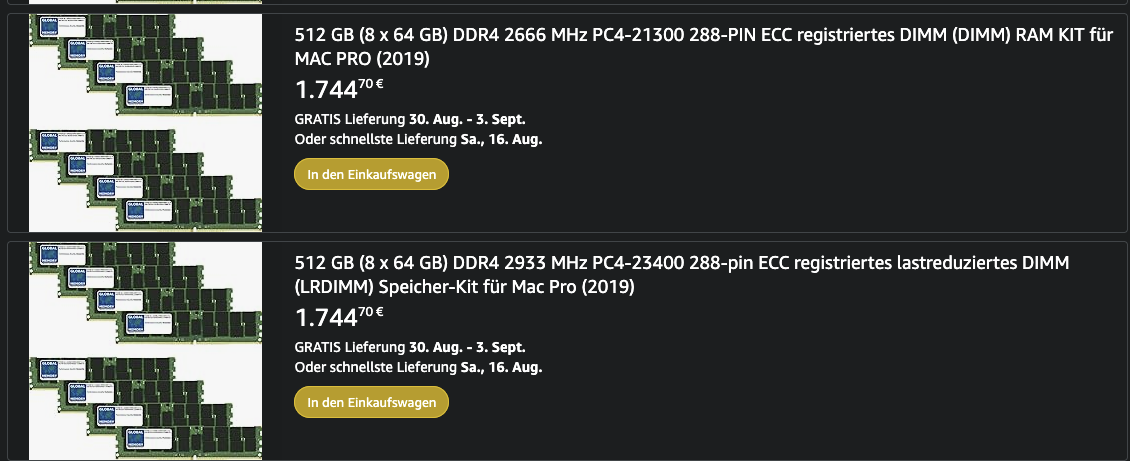Click GRATIS Lieferung dates for the 2933 MHz kit
Screen dimensions: 1130x461
(x=410, y=347)
